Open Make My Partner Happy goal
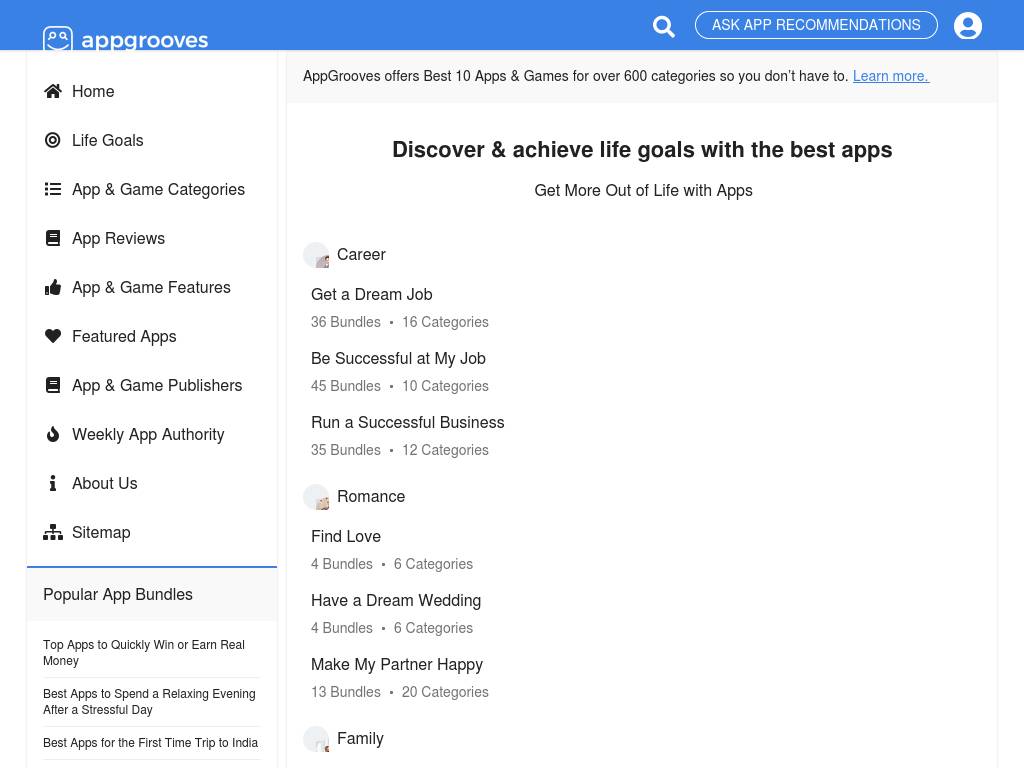Viewport: 1024px width, 768px height. tap(396, 664)
